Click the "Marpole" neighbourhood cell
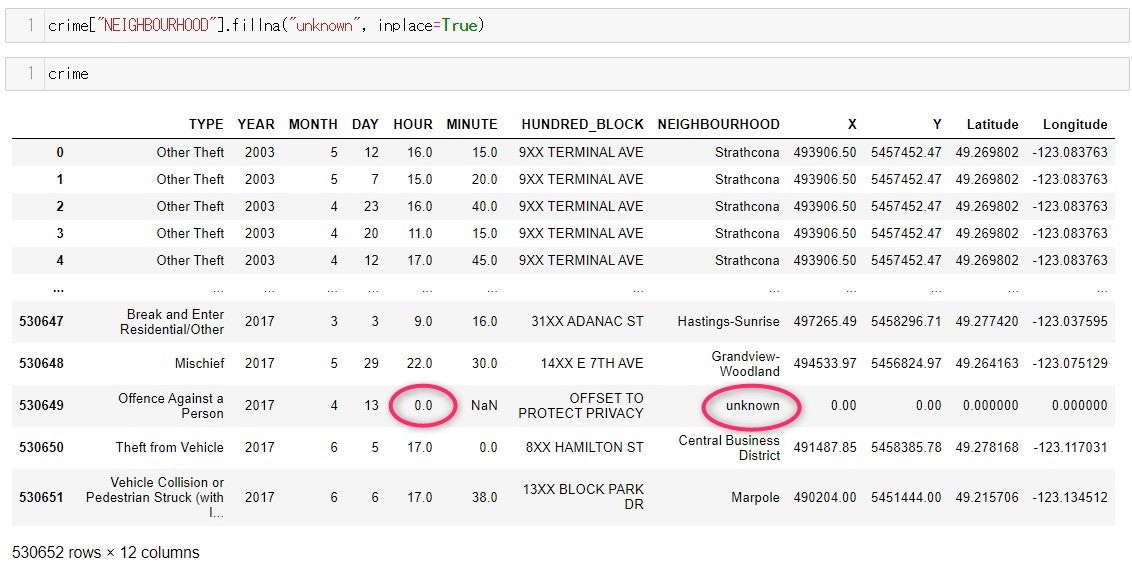Screen dimensions: 1132x573 [x=755, y=497]
